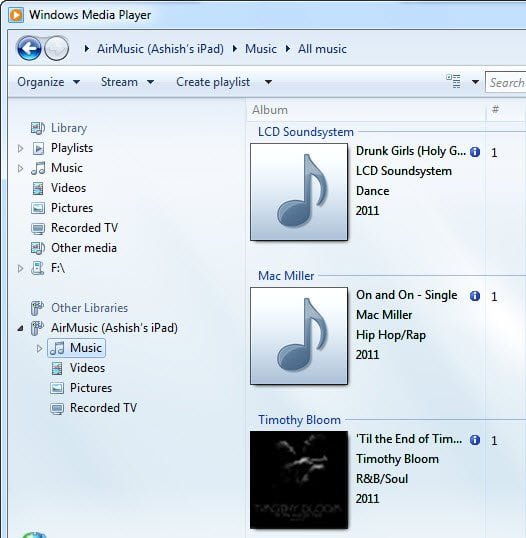The image size is (526, 538).
Task: Expand the F:\ device node
Action: click(20, 268)
